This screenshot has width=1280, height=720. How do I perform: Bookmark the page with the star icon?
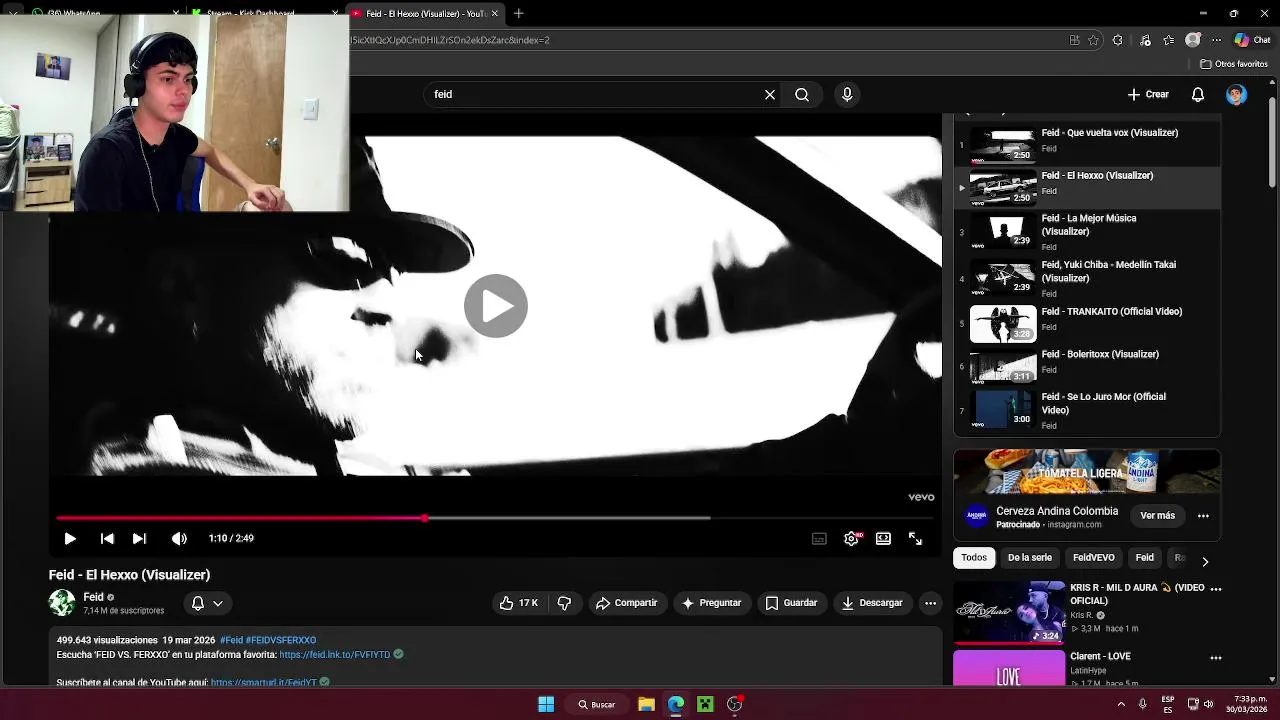click(1094, 40)
